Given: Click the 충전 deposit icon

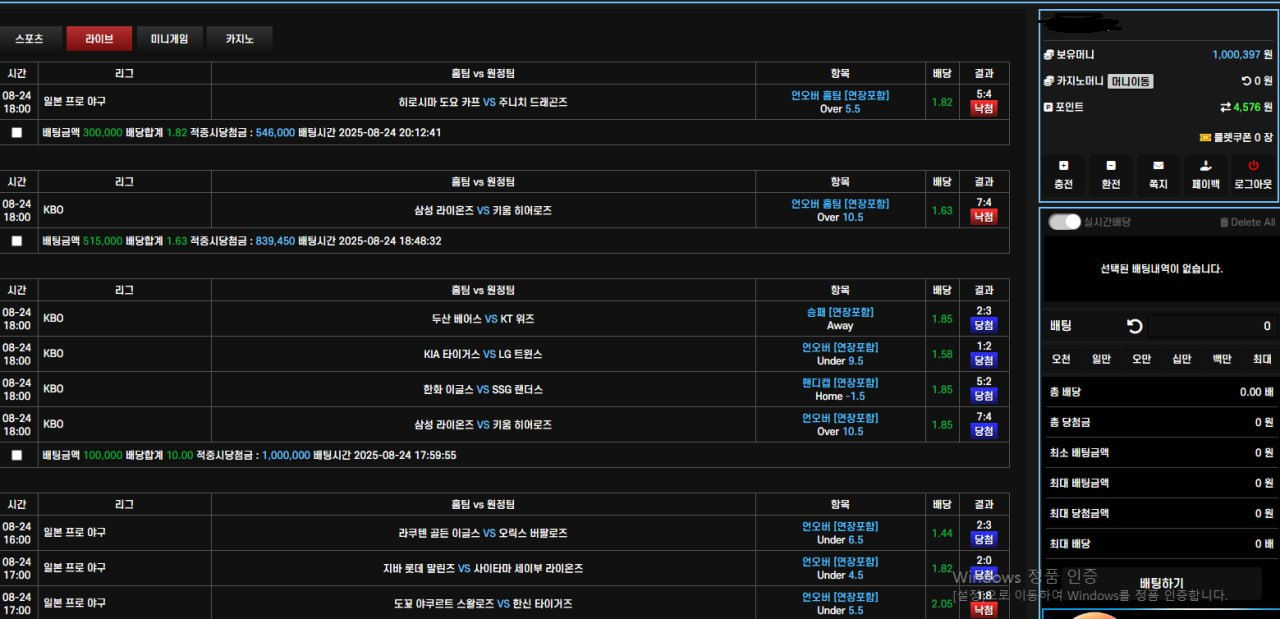Looking at the screenshot, I should point(1063,176).
